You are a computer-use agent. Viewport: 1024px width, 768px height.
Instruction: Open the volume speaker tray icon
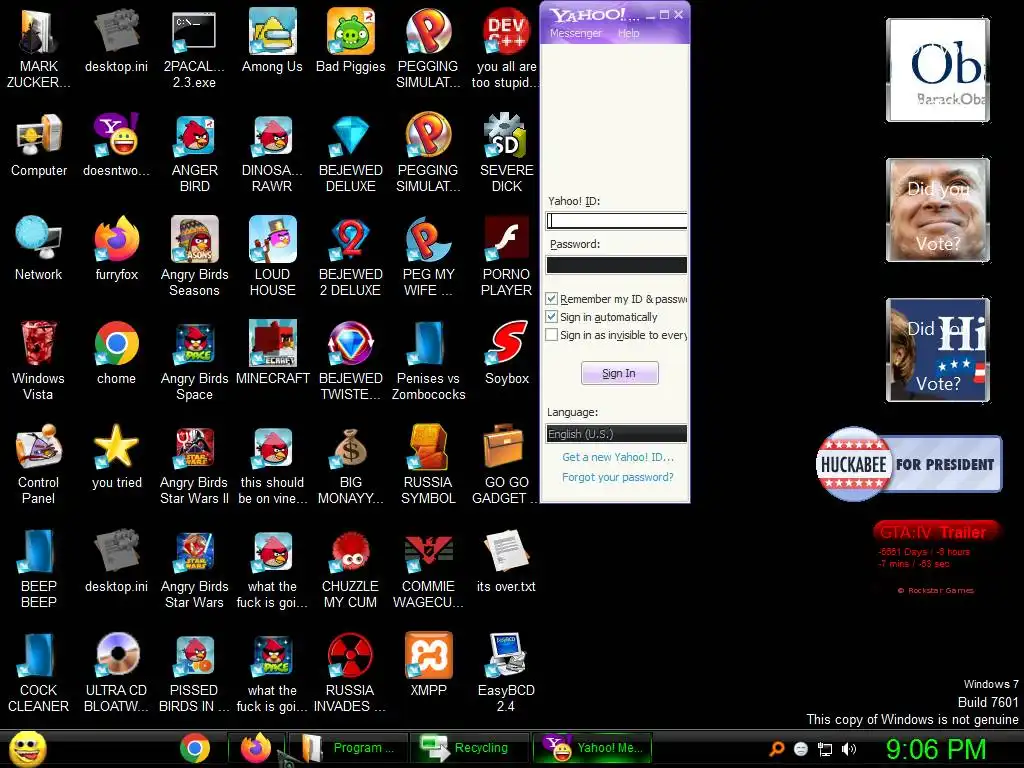pos(848,749)
